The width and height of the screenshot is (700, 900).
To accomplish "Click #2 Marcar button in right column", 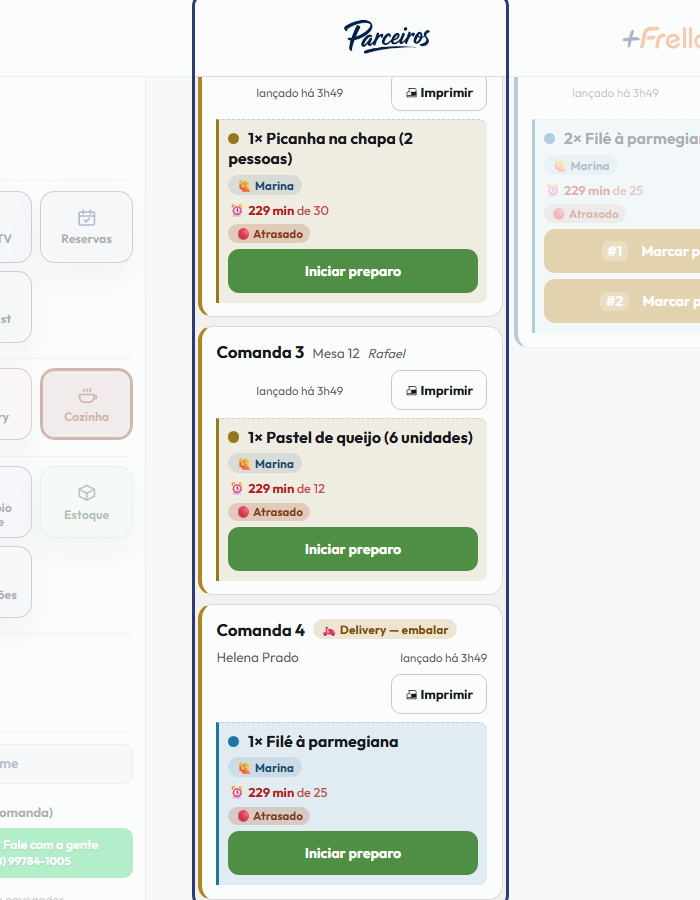I will click(x=622, y=301).
